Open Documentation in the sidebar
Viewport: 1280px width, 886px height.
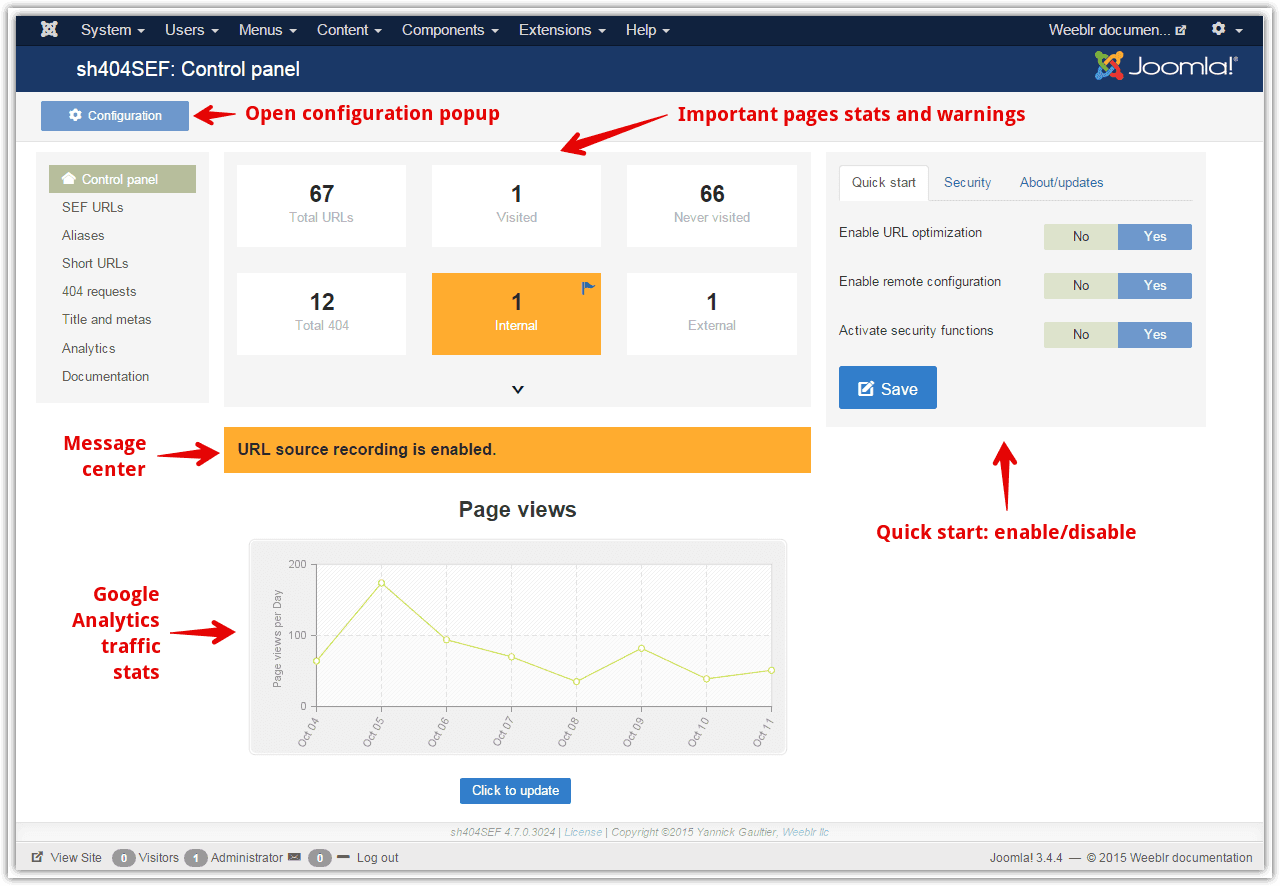(x=106, y=376)
